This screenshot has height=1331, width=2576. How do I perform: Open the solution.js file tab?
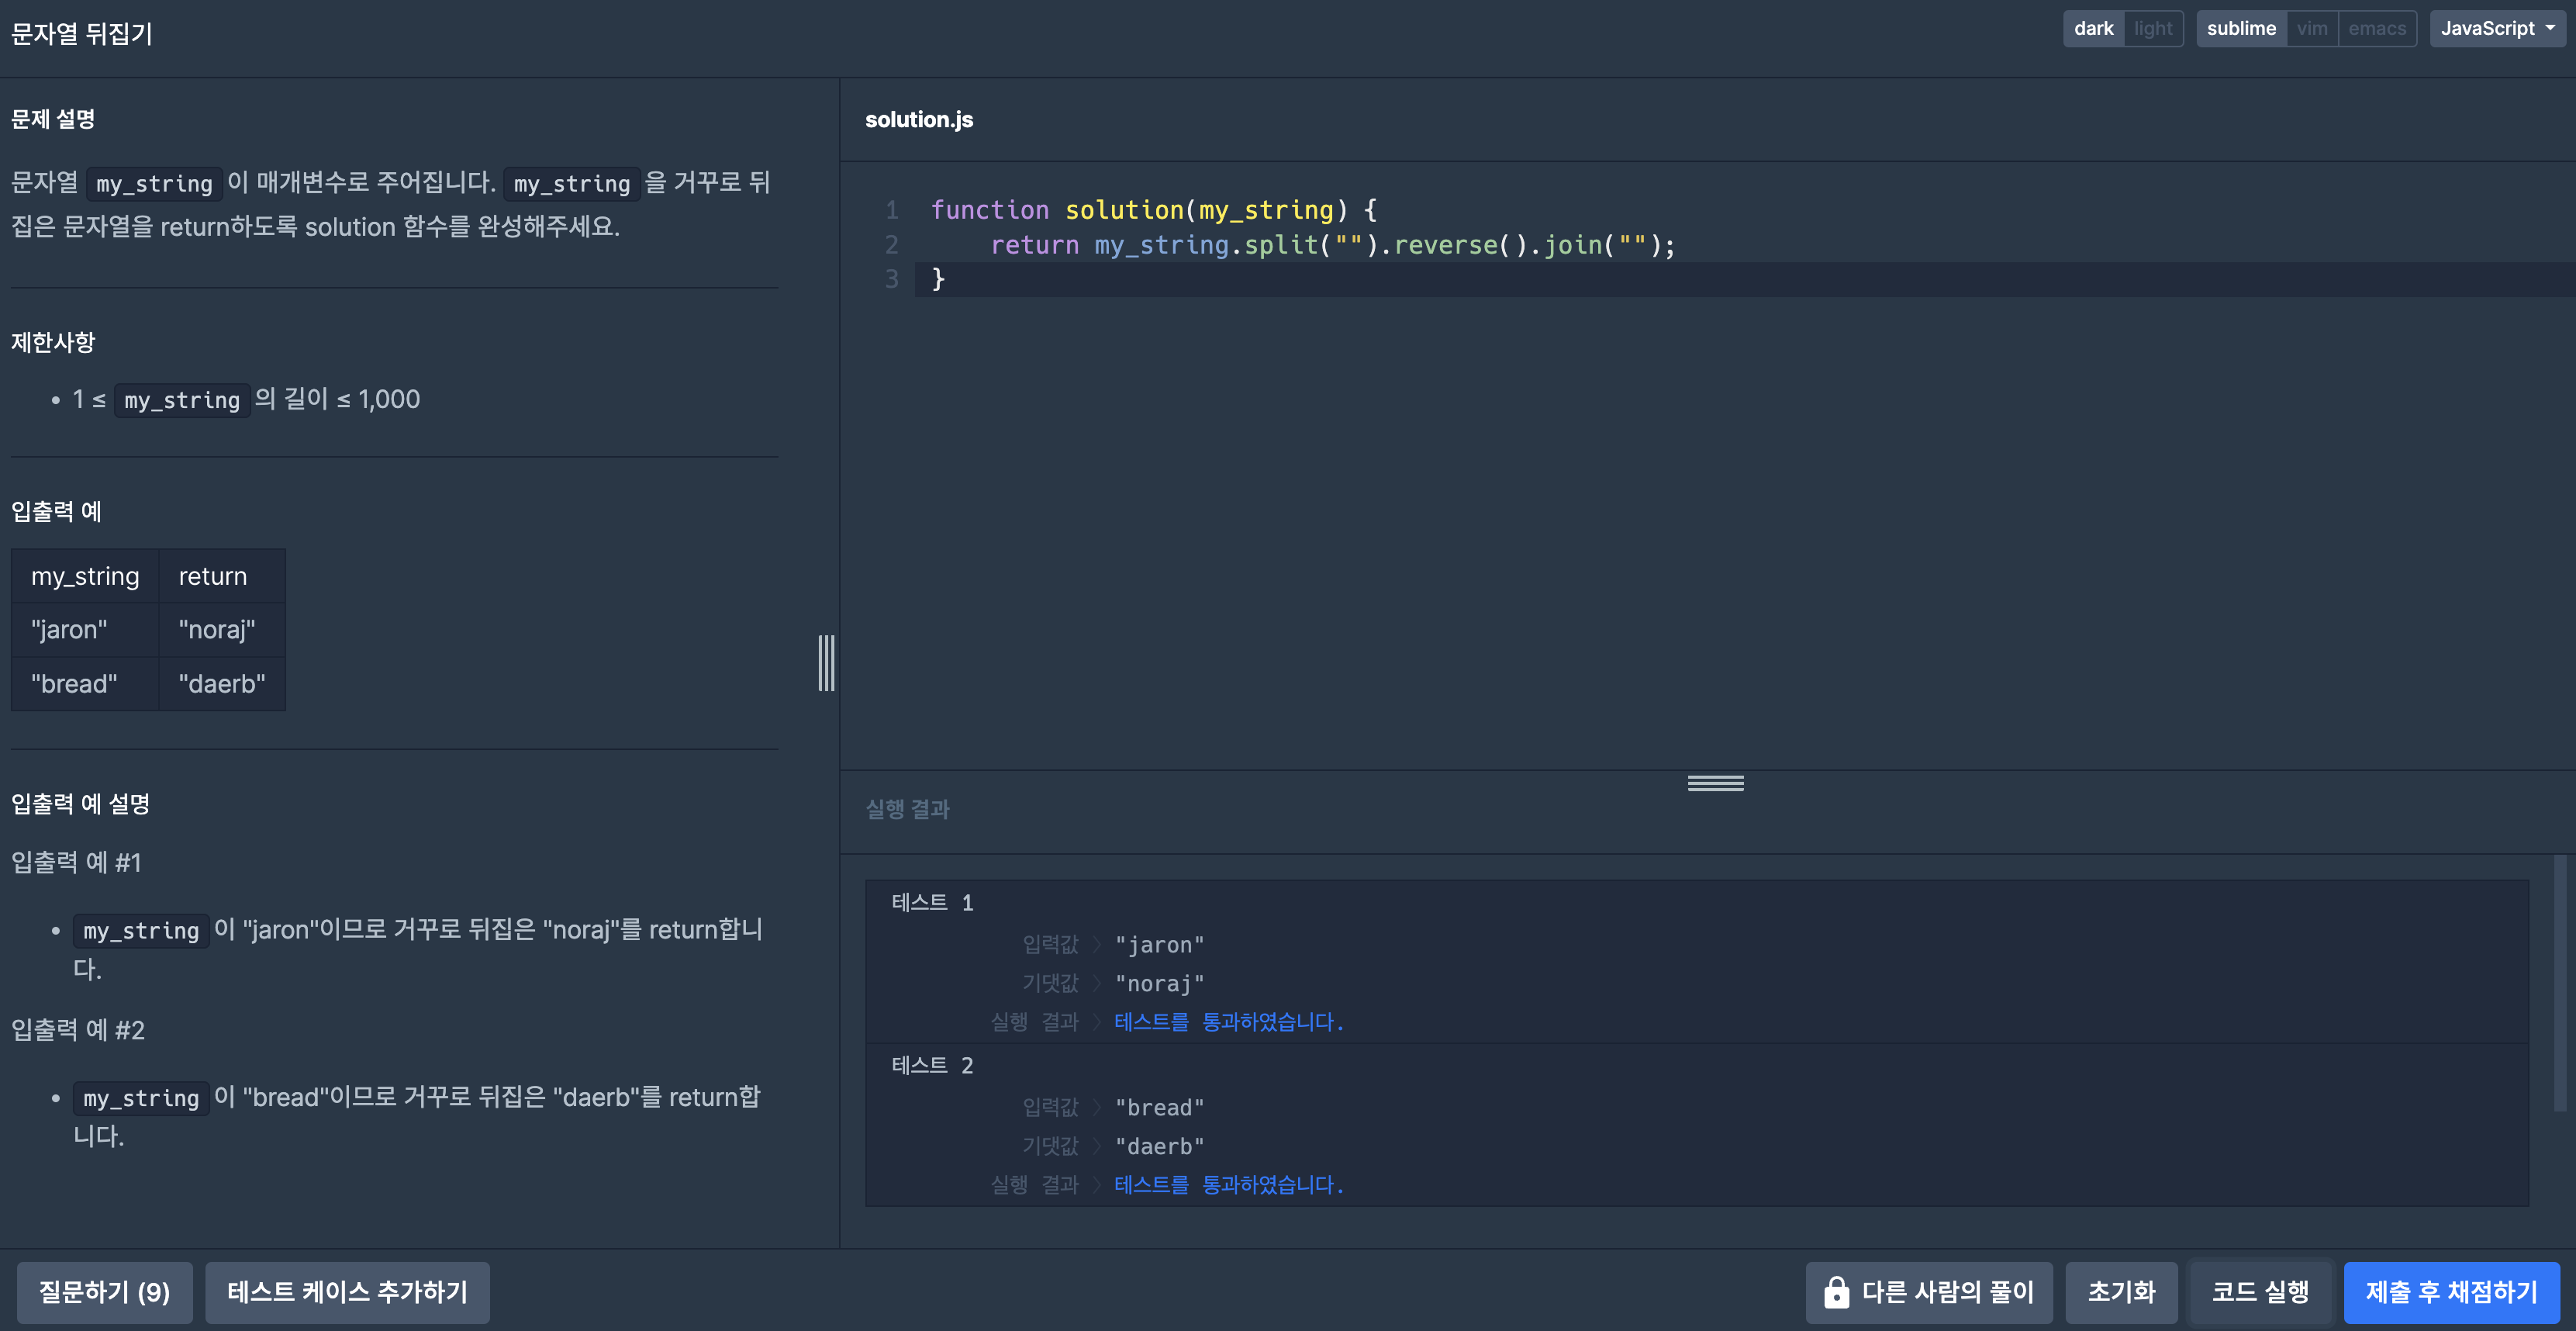click(918, 119)
